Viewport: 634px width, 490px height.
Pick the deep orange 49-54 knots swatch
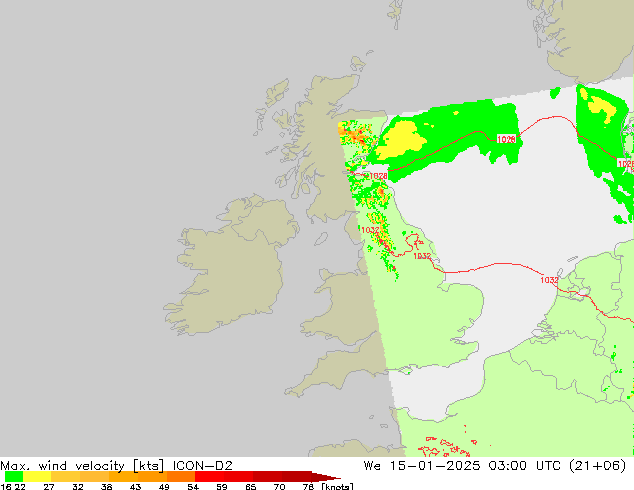click(181, 476)
